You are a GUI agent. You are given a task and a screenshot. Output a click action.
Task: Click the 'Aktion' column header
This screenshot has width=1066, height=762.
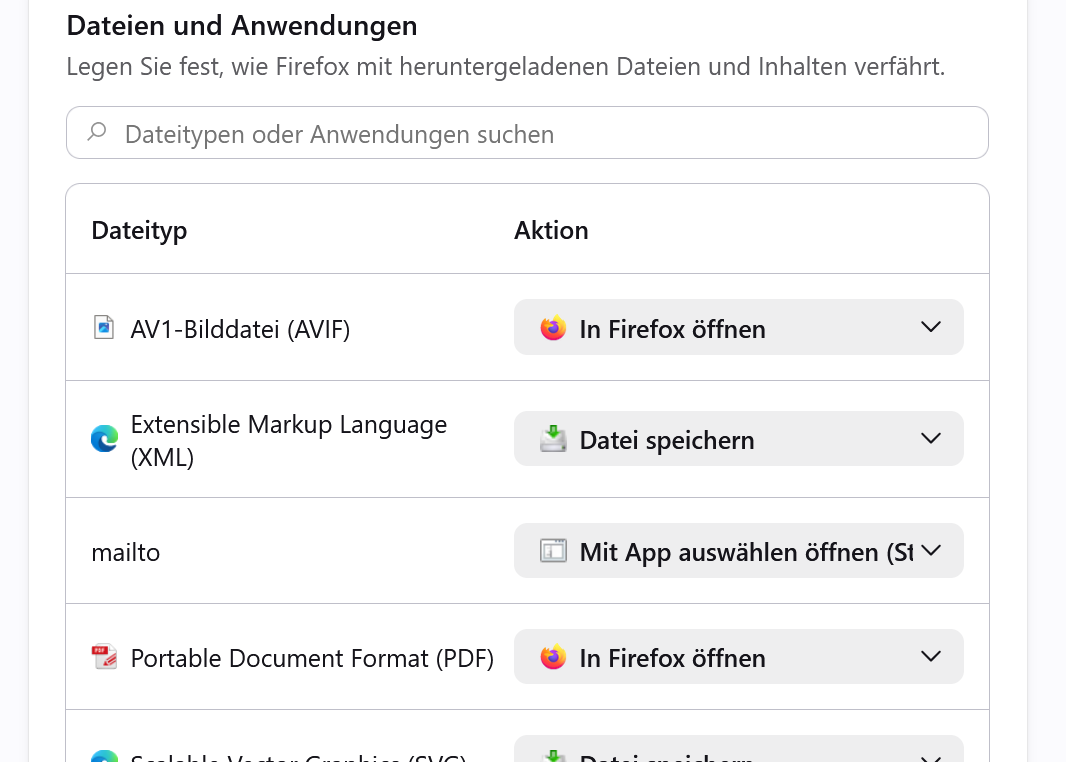point(551,230)
